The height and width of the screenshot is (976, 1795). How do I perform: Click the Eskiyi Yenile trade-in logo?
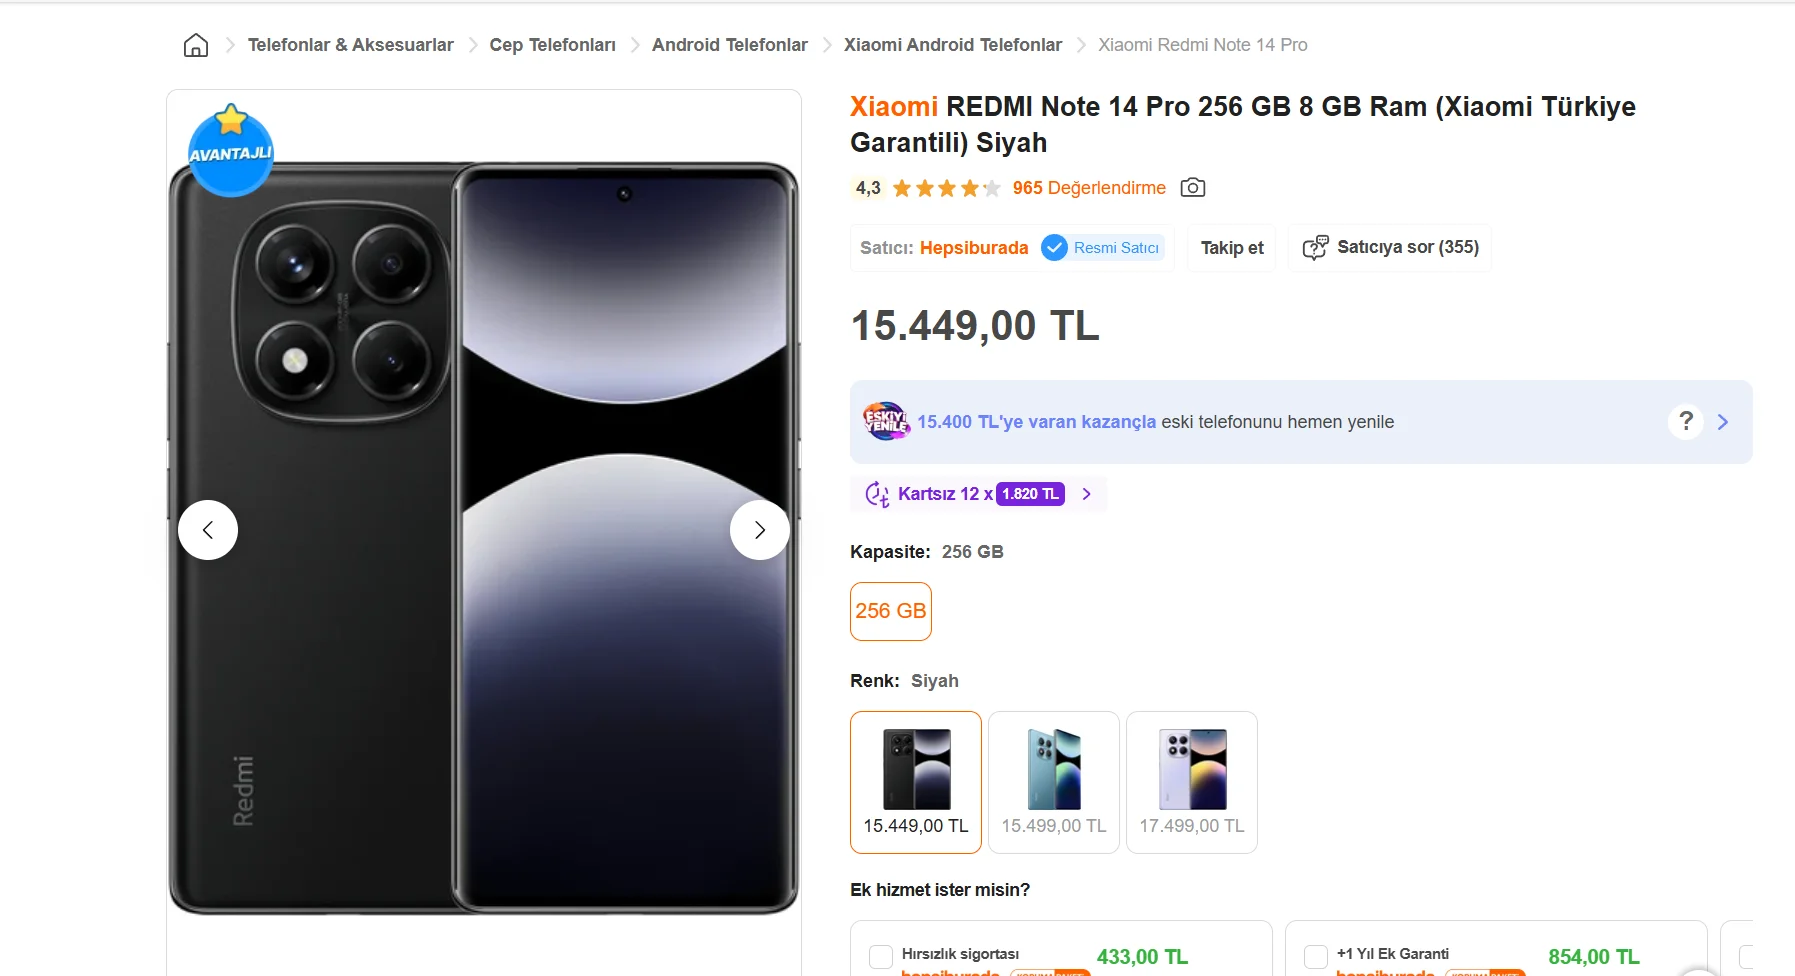tap(885, 421)
